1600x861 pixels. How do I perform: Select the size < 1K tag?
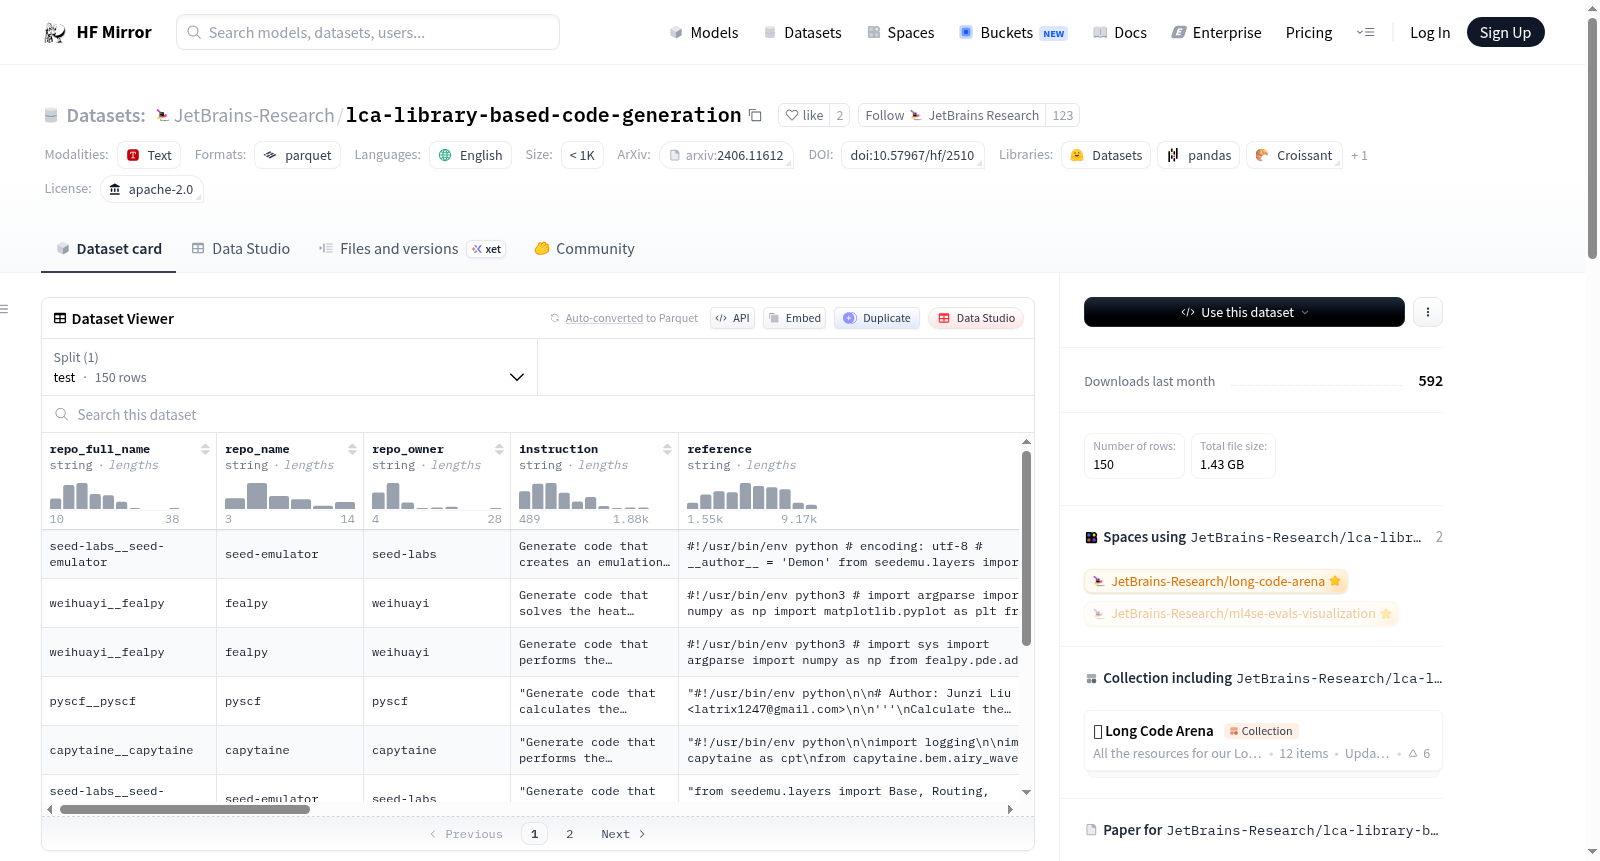pos(582,155)
